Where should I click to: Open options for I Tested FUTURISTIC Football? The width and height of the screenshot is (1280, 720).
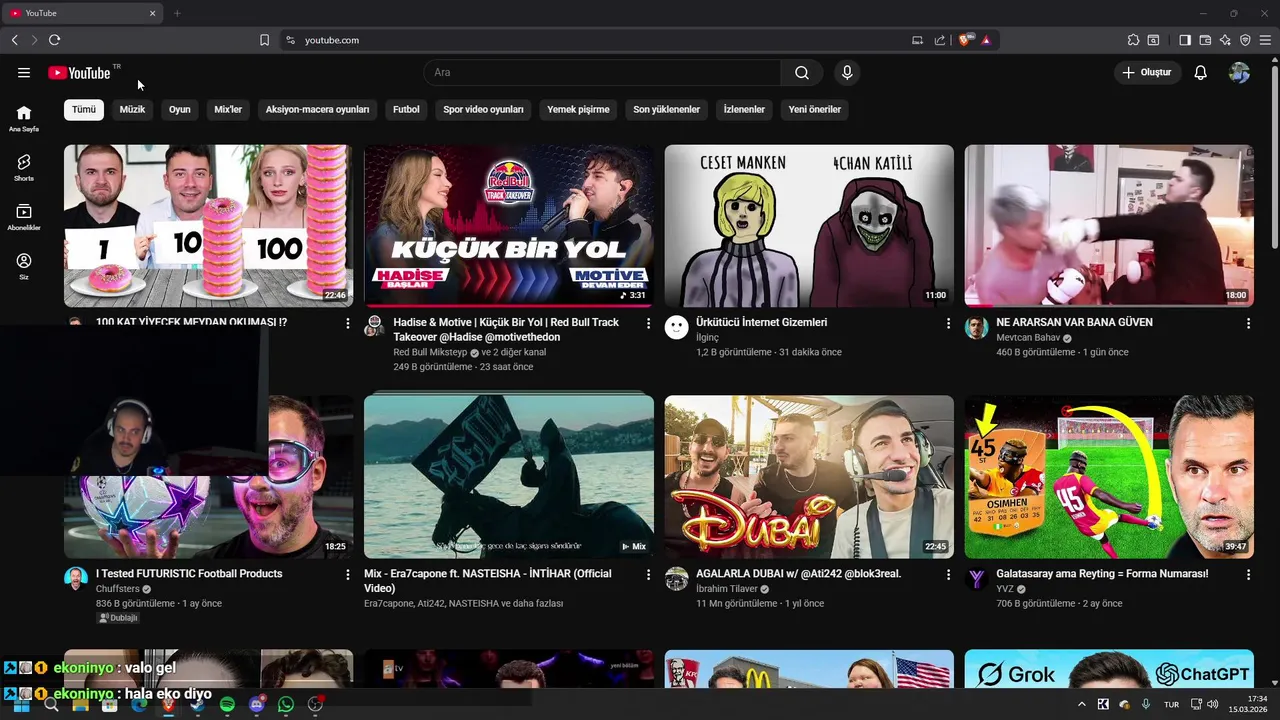pos(348,574)
